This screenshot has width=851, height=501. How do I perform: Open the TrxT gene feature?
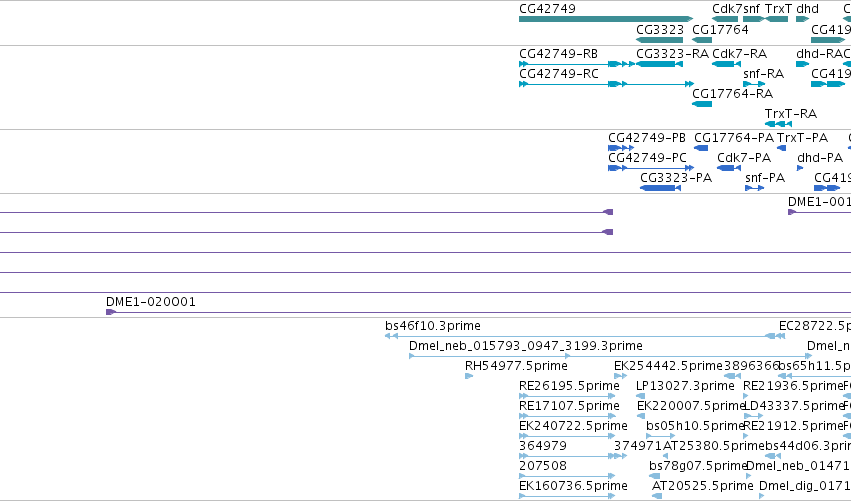pos(777,19)
